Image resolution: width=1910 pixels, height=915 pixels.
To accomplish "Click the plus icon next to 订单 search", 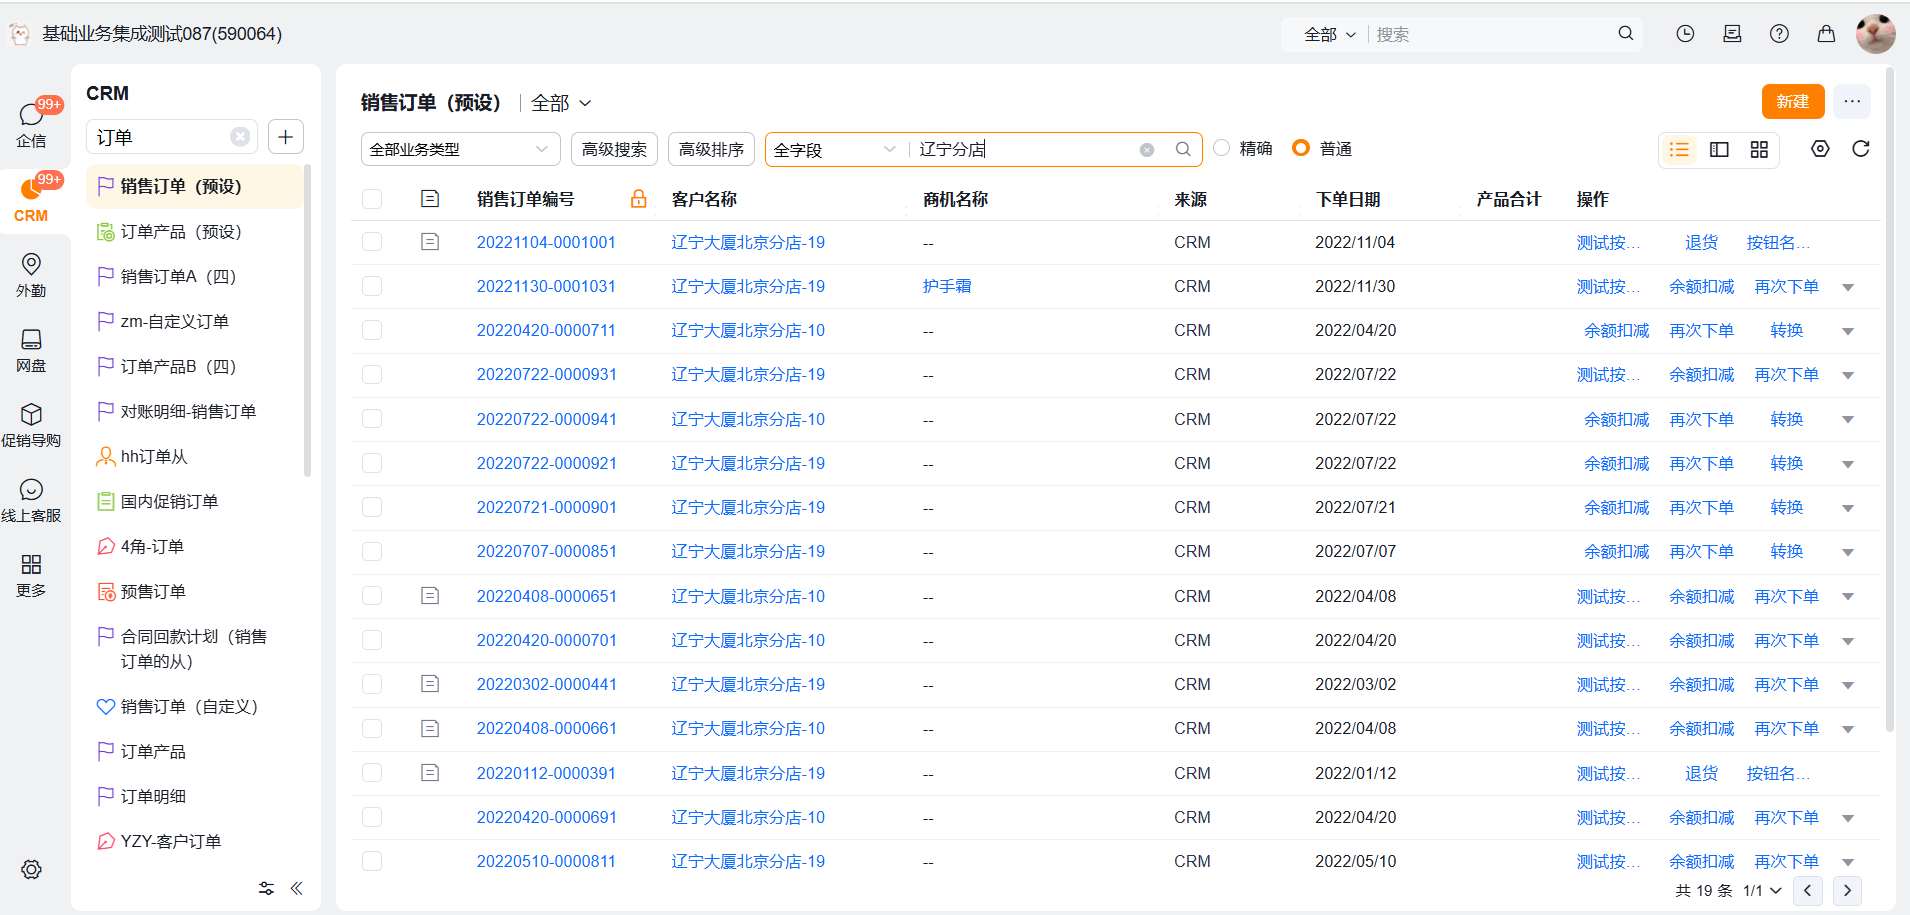I will tap(286, 137).
